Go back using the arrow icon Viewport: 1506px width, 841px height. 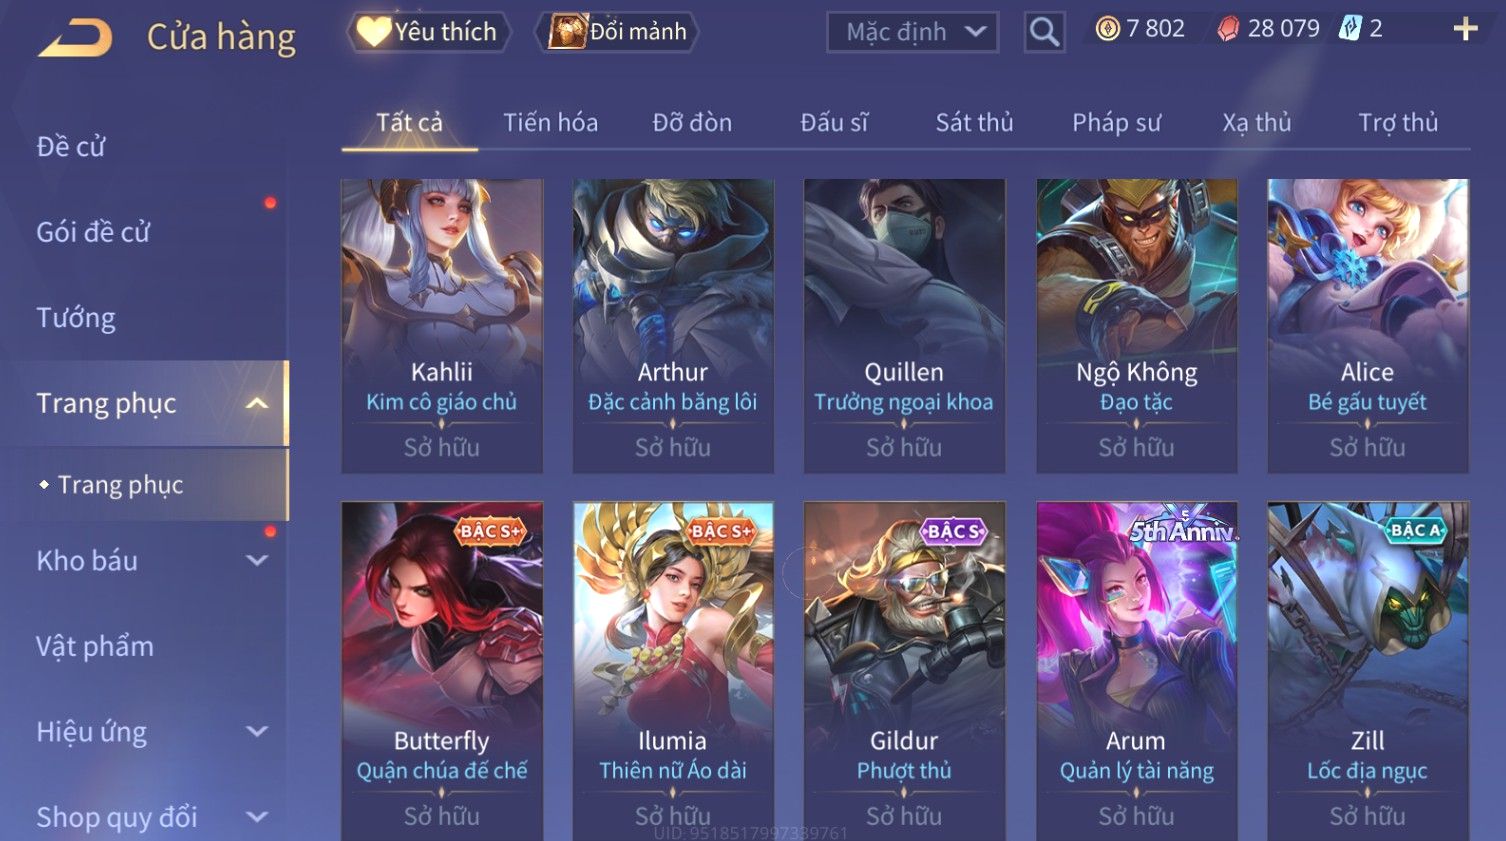pyautogui.click(x=76, y=38)
